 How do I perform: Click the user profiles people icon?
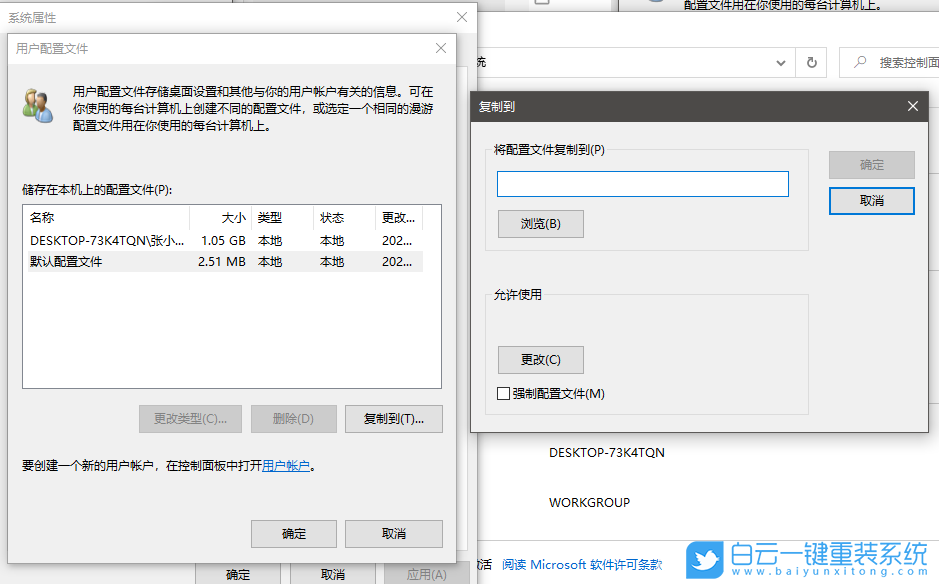click(37, 103)
